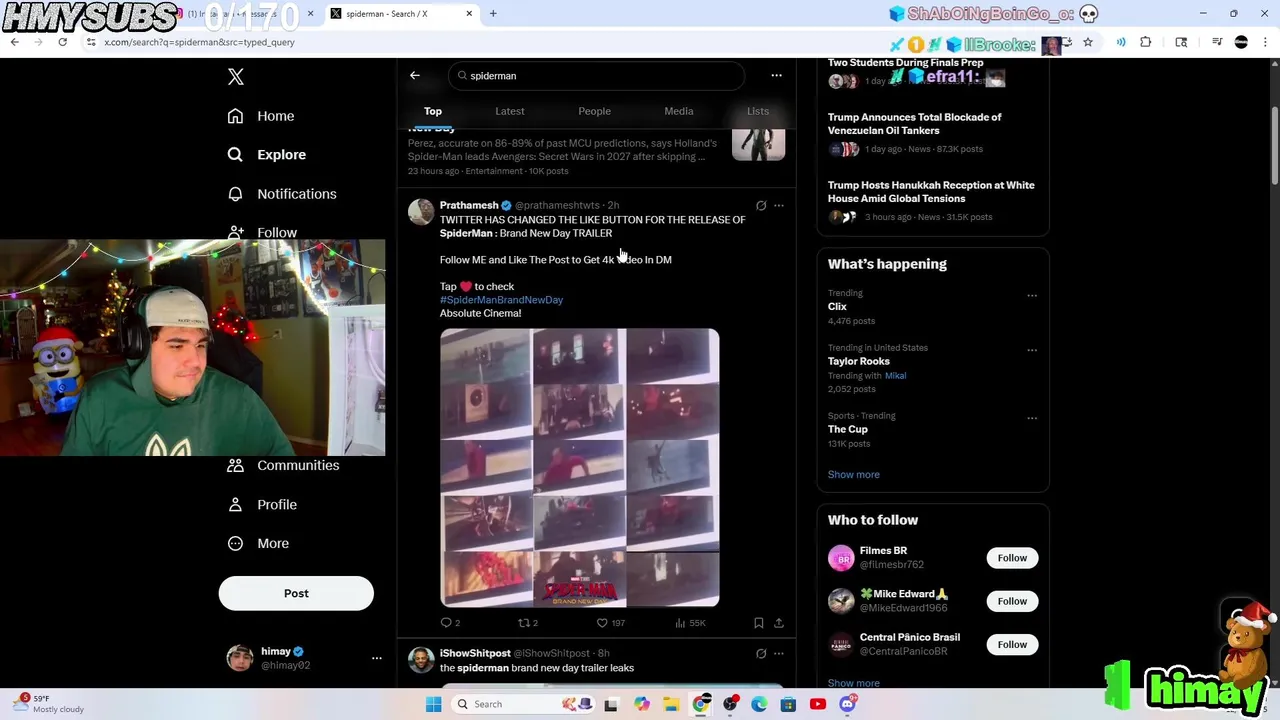
Task: Repost Prathamesh's post
Action: pos(528,623)
